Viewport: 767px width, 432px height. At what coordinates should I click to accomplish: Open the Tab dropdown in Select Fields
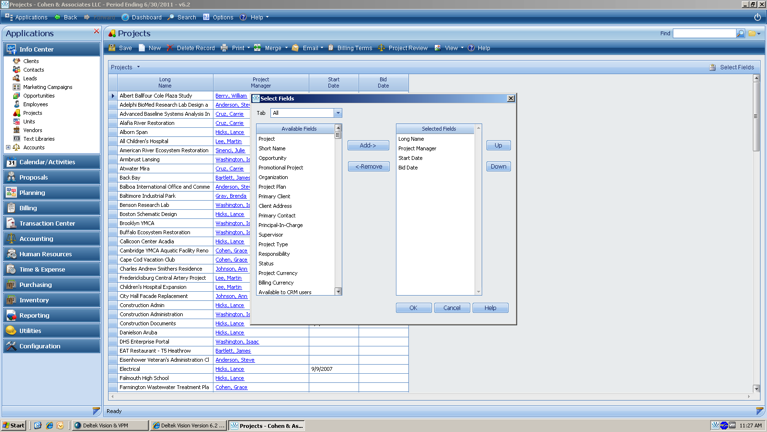[338, 113]
